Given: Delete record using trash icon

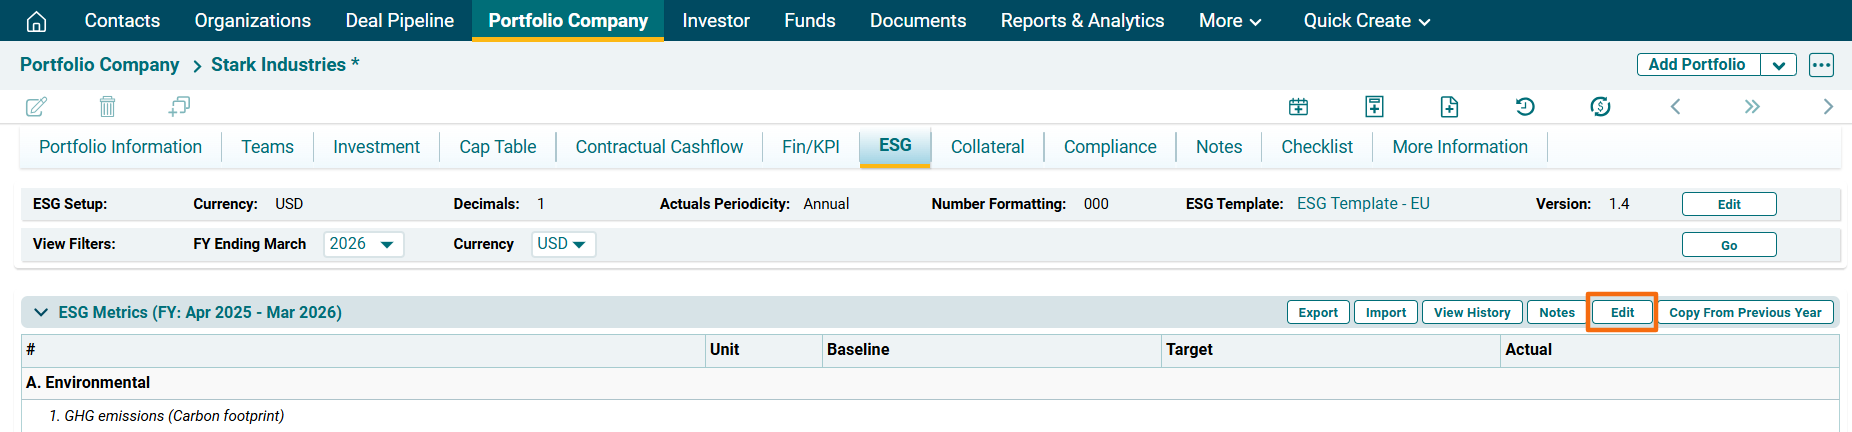Looking at the screenshot, I should coord(108,107).
